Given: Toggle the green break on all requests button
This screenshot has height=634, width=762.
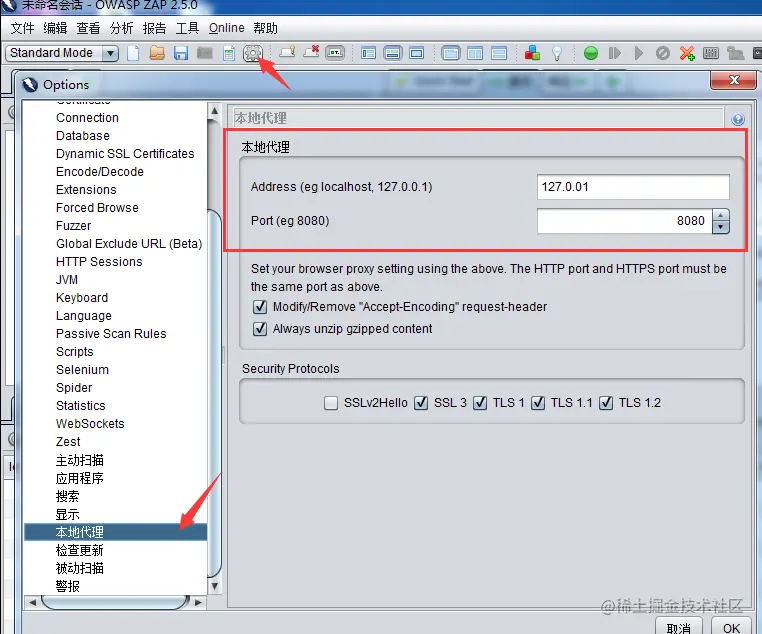Looking at the screenshot, I should click(x=591, y=53).
